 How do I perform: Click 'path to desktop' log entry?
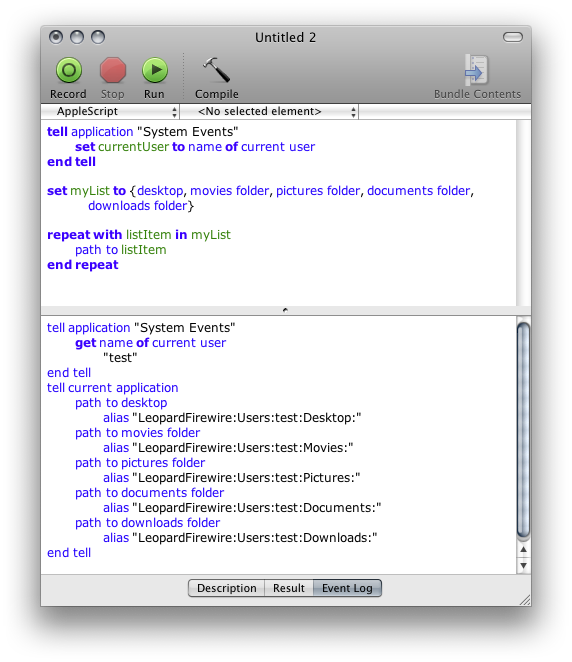coord(121,403)
